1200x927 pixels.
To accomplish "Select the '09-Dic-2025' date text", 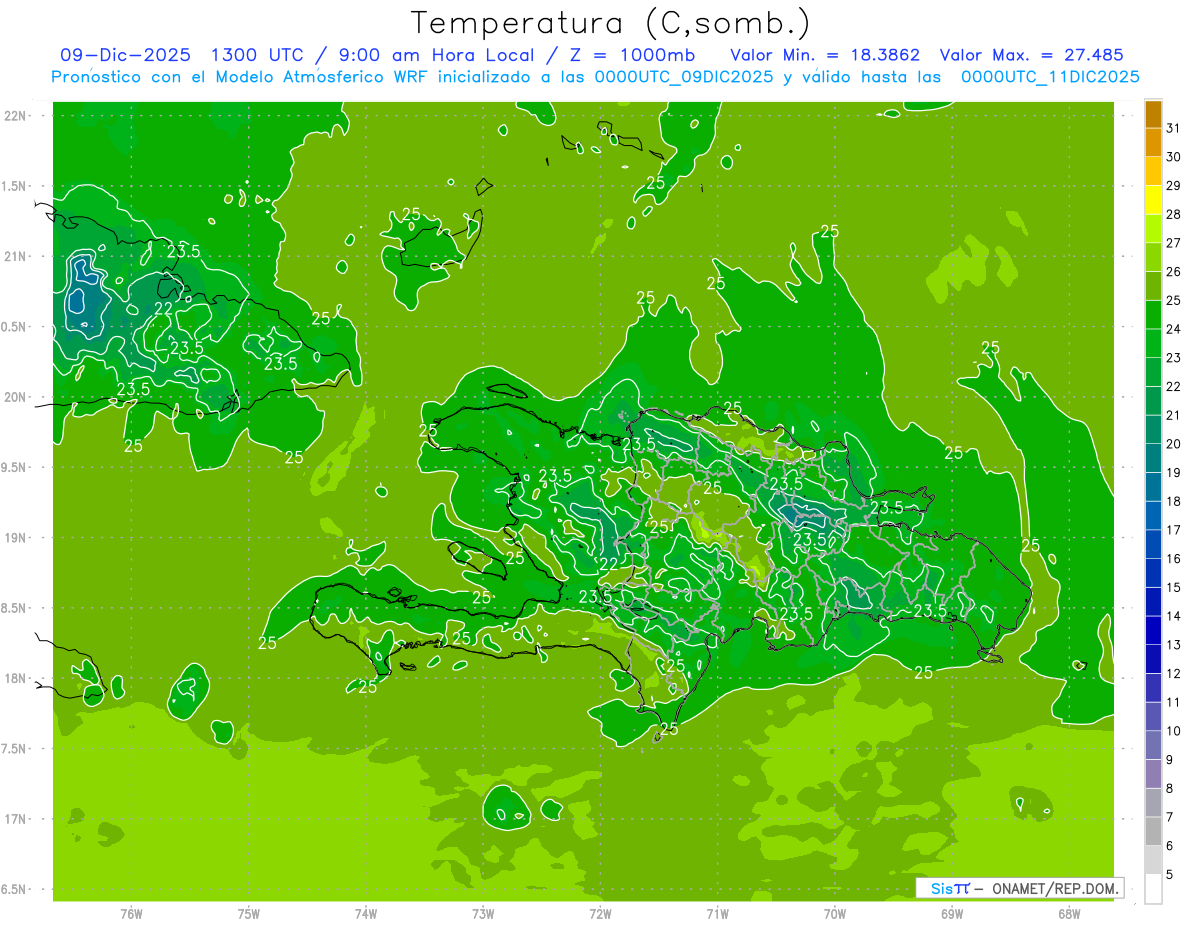I will pos(125,55).
